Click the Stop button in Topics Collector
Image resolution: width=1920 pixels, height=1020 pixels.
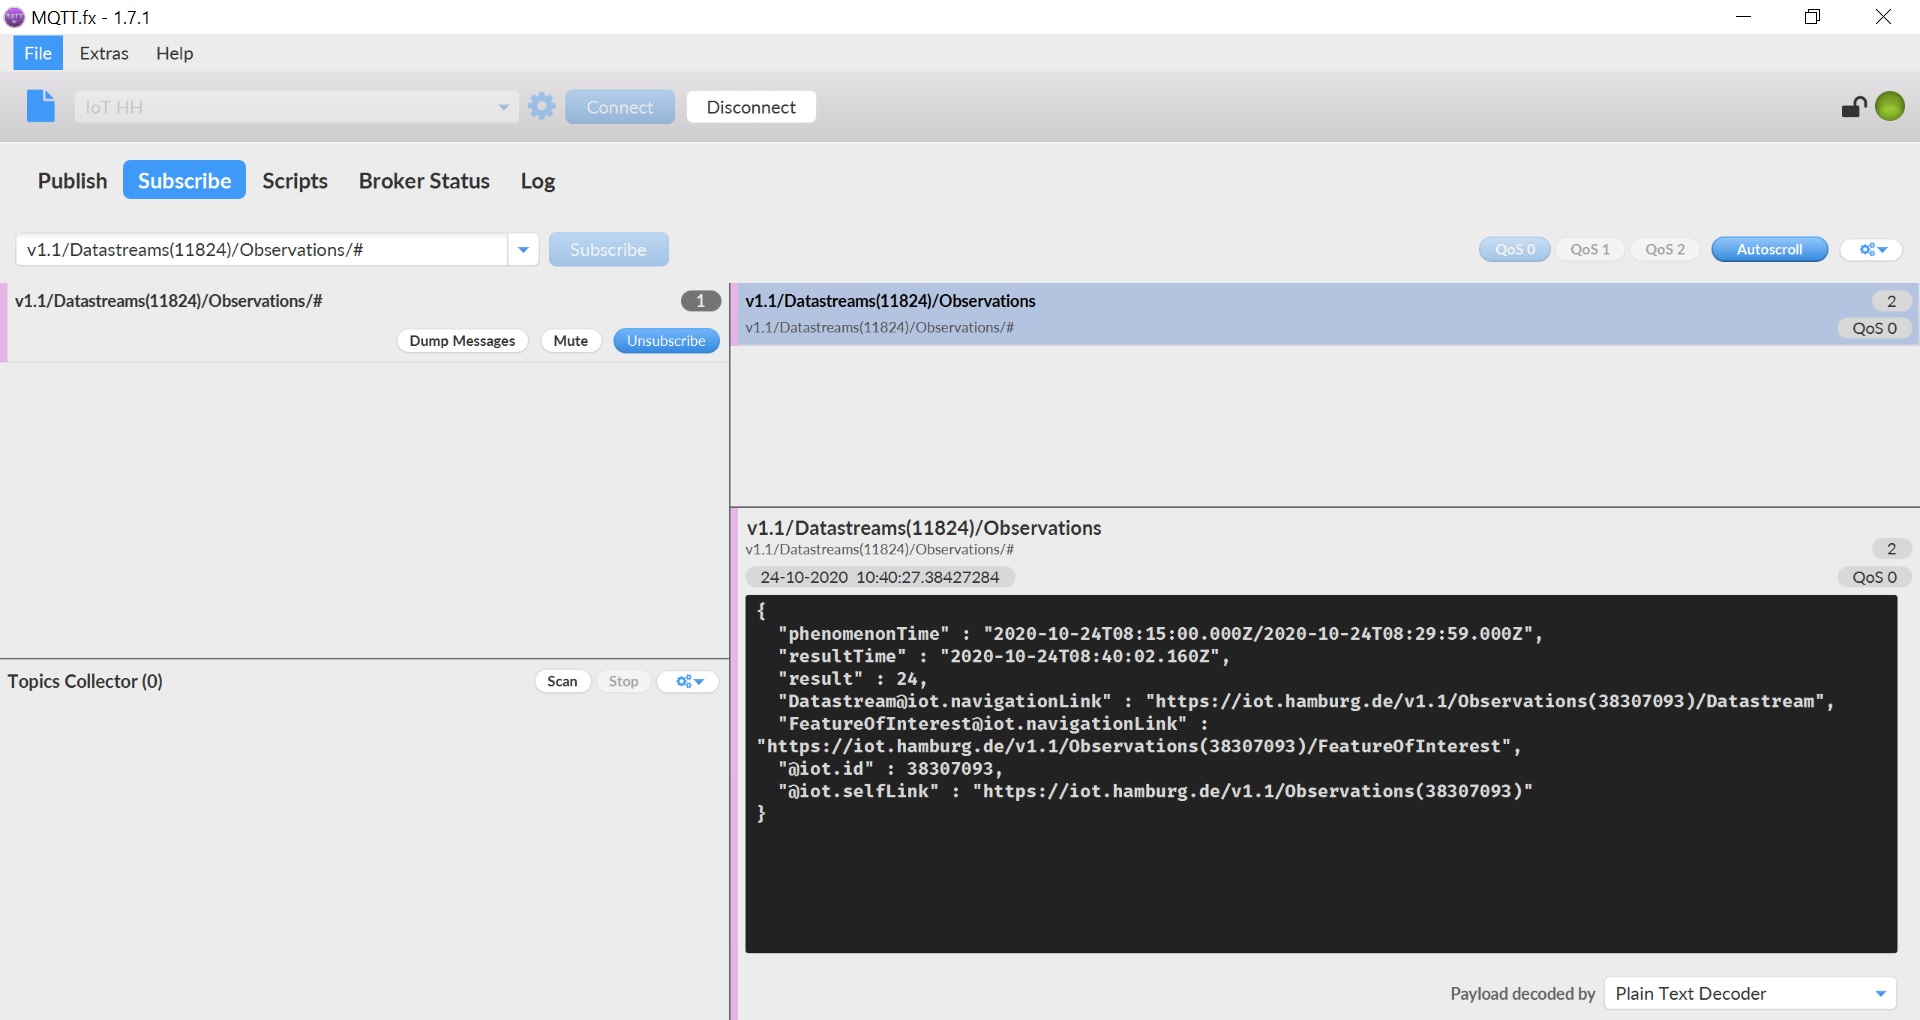point(623,681)
